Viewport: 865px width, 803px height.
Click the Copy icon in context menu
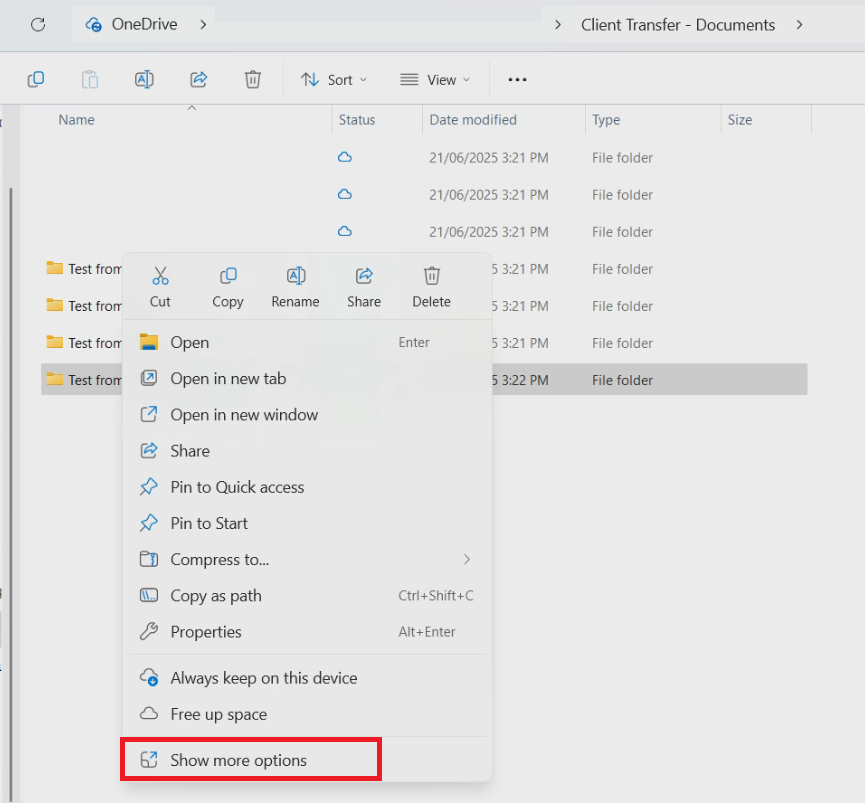tap(228, 276)
